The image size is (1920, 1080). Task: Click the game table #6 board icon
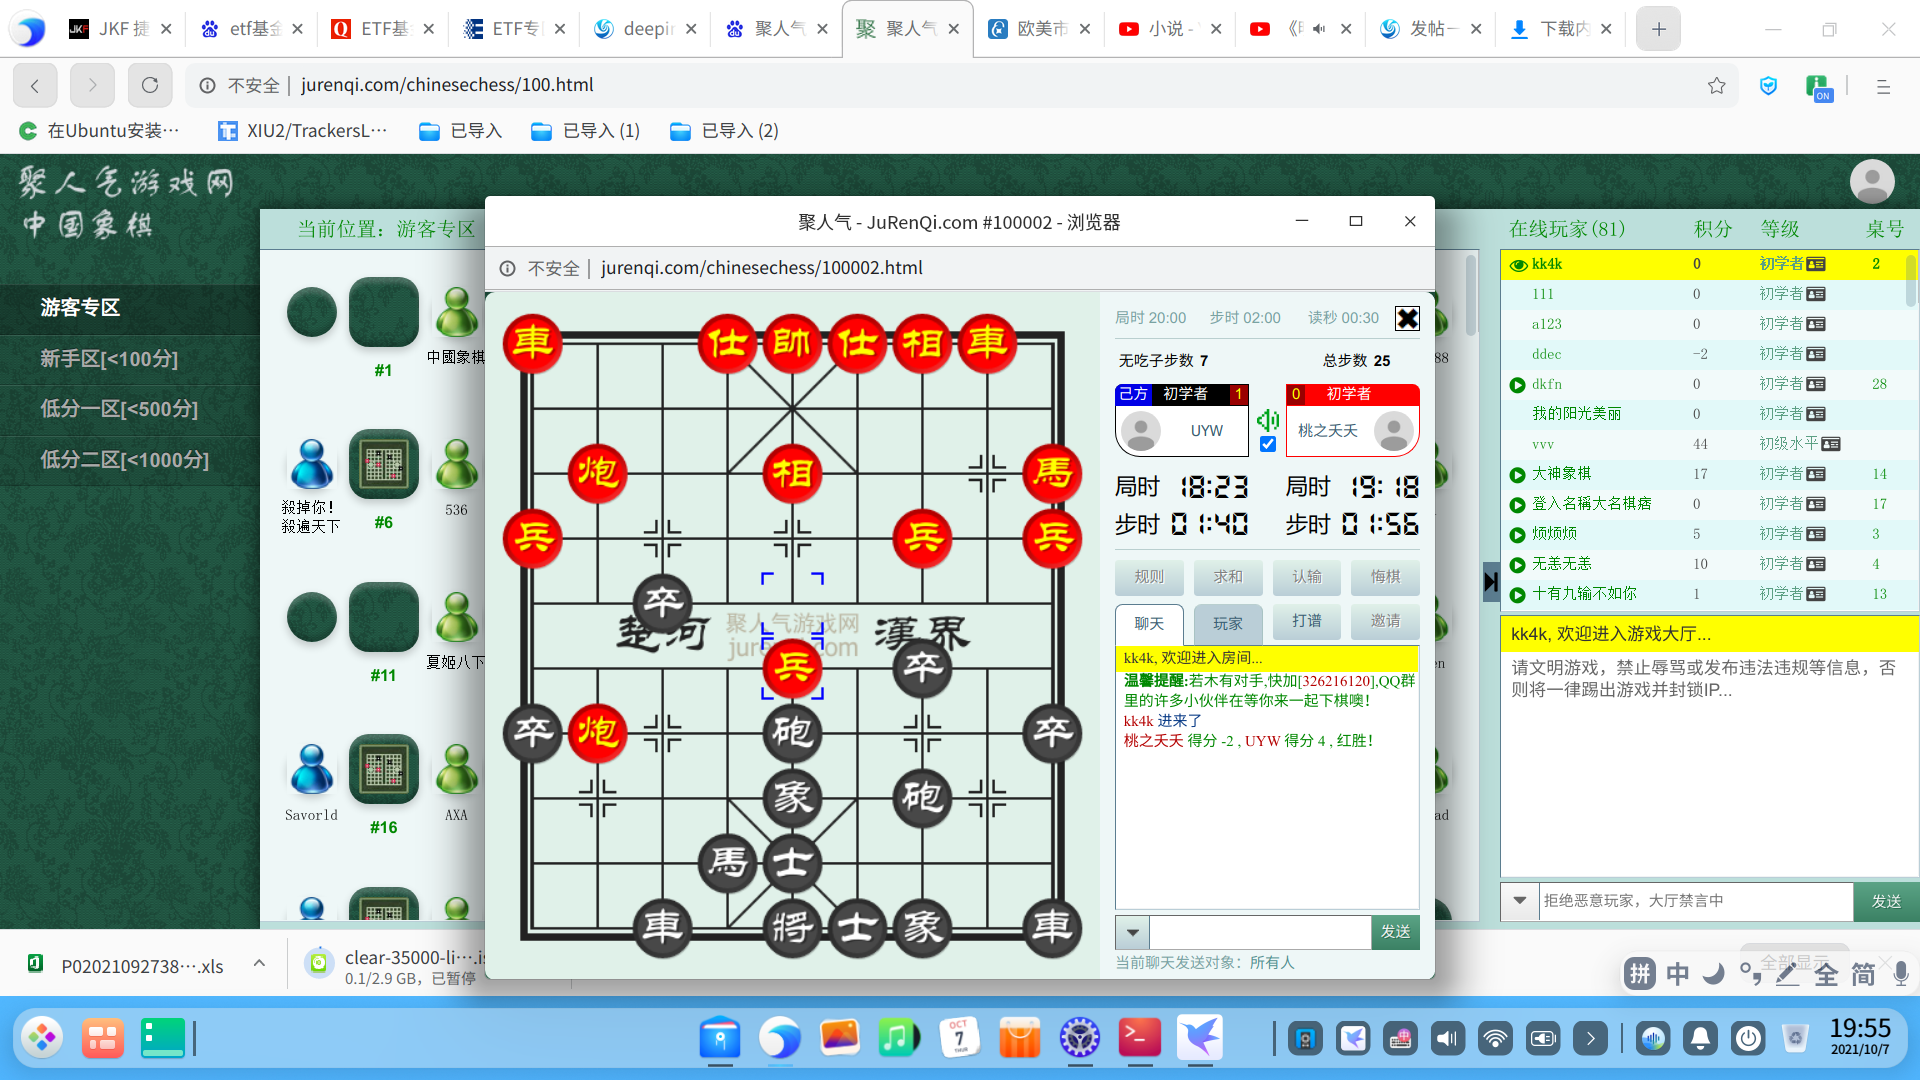383,465
